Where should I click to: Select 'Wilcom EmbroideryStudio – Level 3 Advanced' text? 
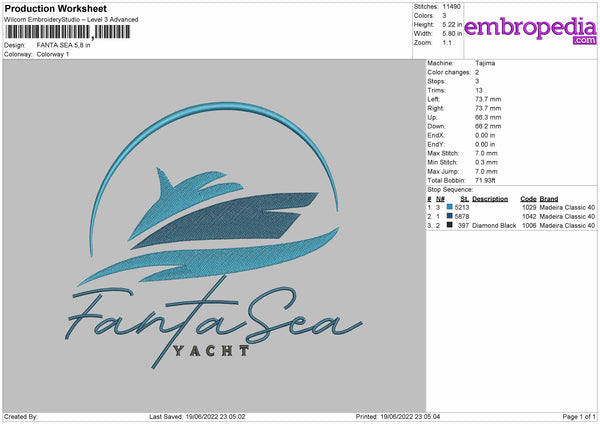pos(71,20)
